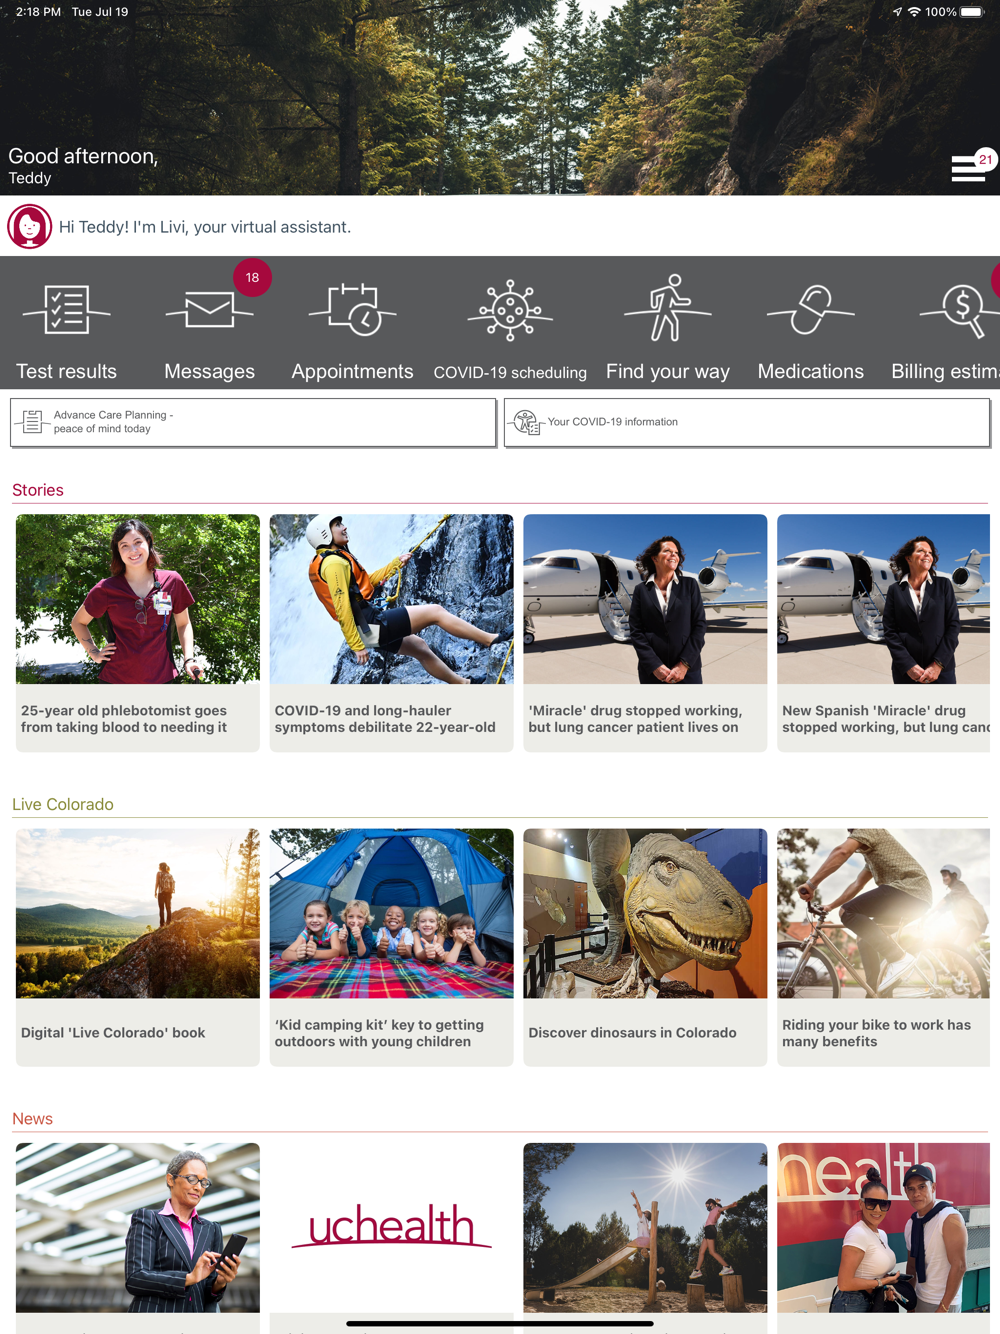
Task: Tap the home indicator bar
Action: pos(500,1324)
